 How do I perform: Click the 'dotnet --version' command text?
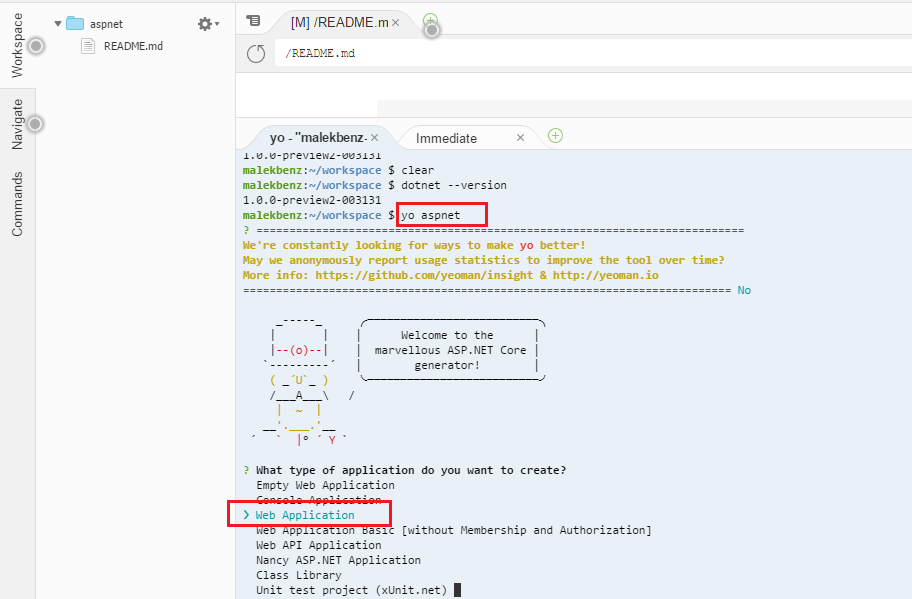tap(454, 185)
